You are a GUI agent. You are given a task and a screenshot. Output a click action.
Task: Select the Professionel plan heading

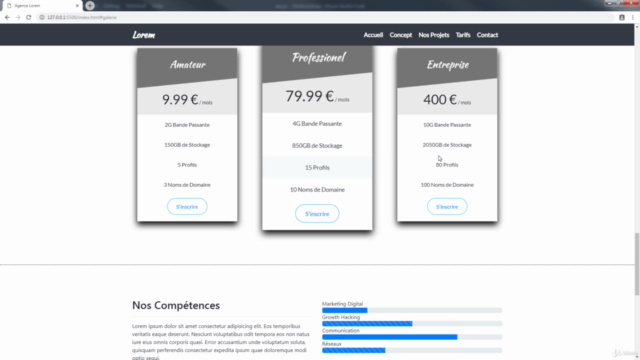pyautogui.click(x=319, y=58)
